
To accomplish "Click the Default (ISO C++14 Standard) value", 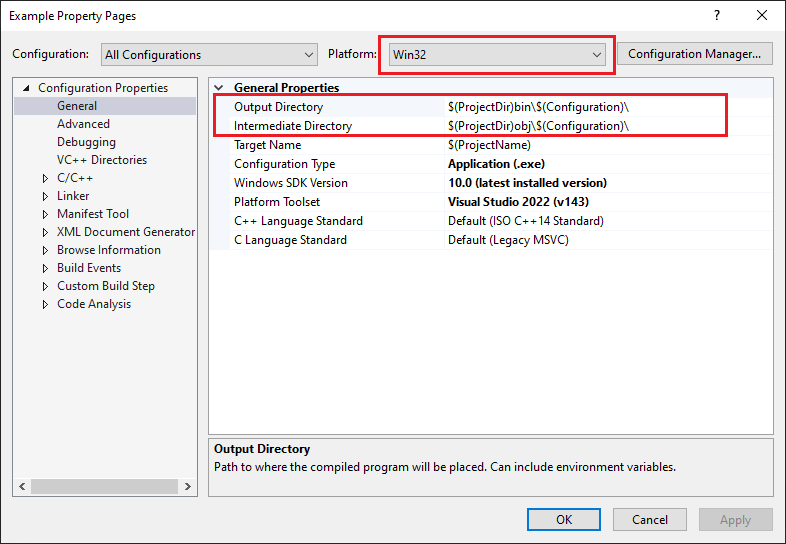I will click(x=526, y=221).
